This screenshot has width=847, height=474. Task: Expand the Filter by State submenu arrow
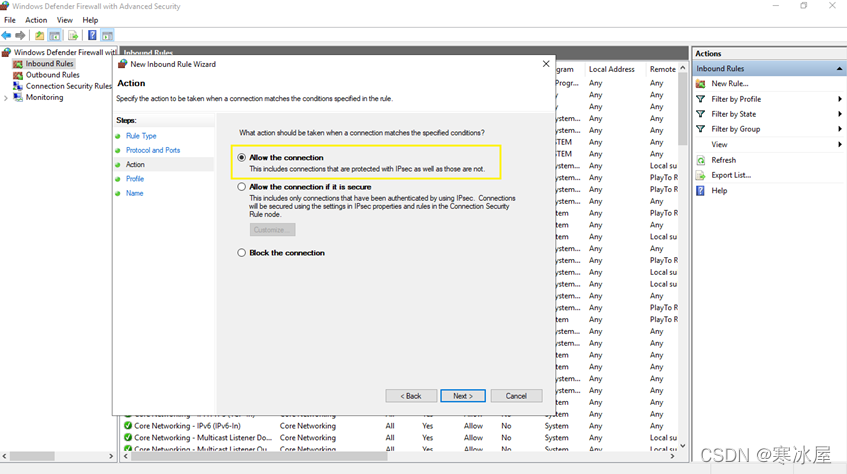pyautogui.click(x=840, y=114)
